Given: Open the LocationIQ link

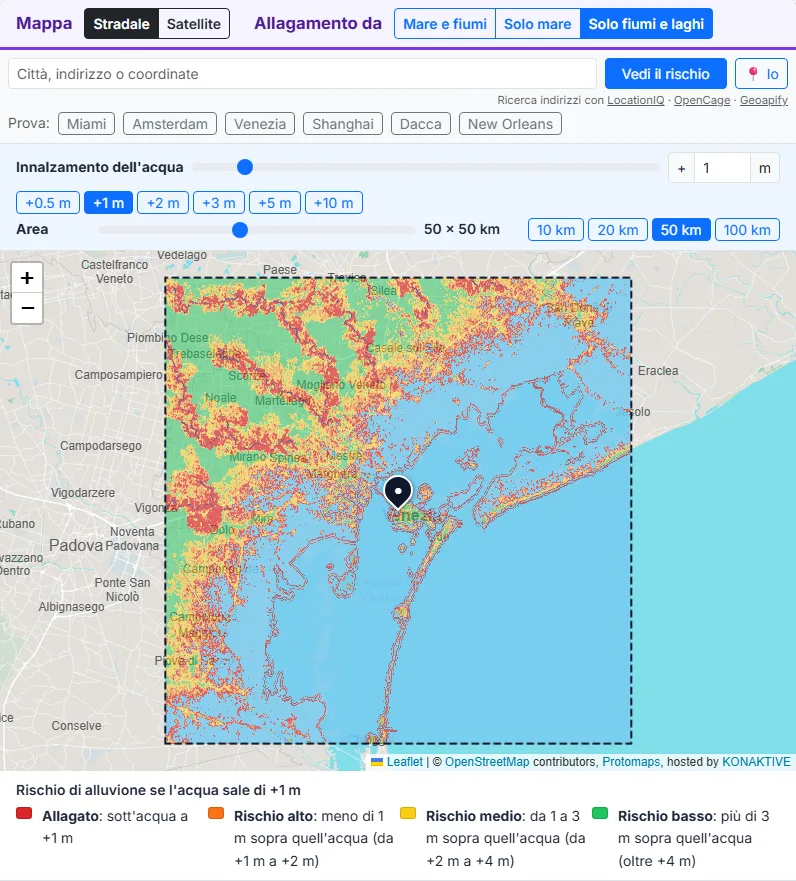Looking at the screenshot, I should (635, 100).
